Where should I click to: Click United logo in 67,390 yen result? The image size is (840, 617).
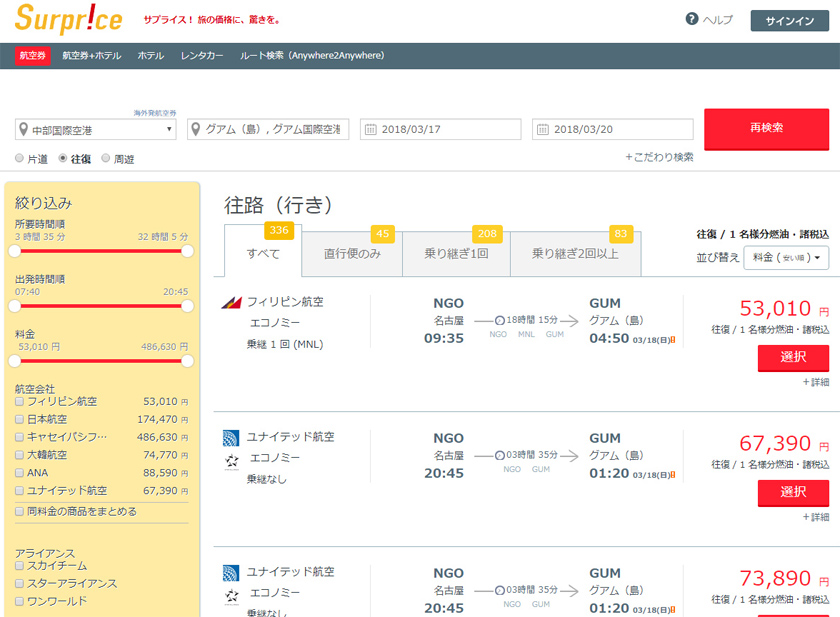click(x=231, y=438)
